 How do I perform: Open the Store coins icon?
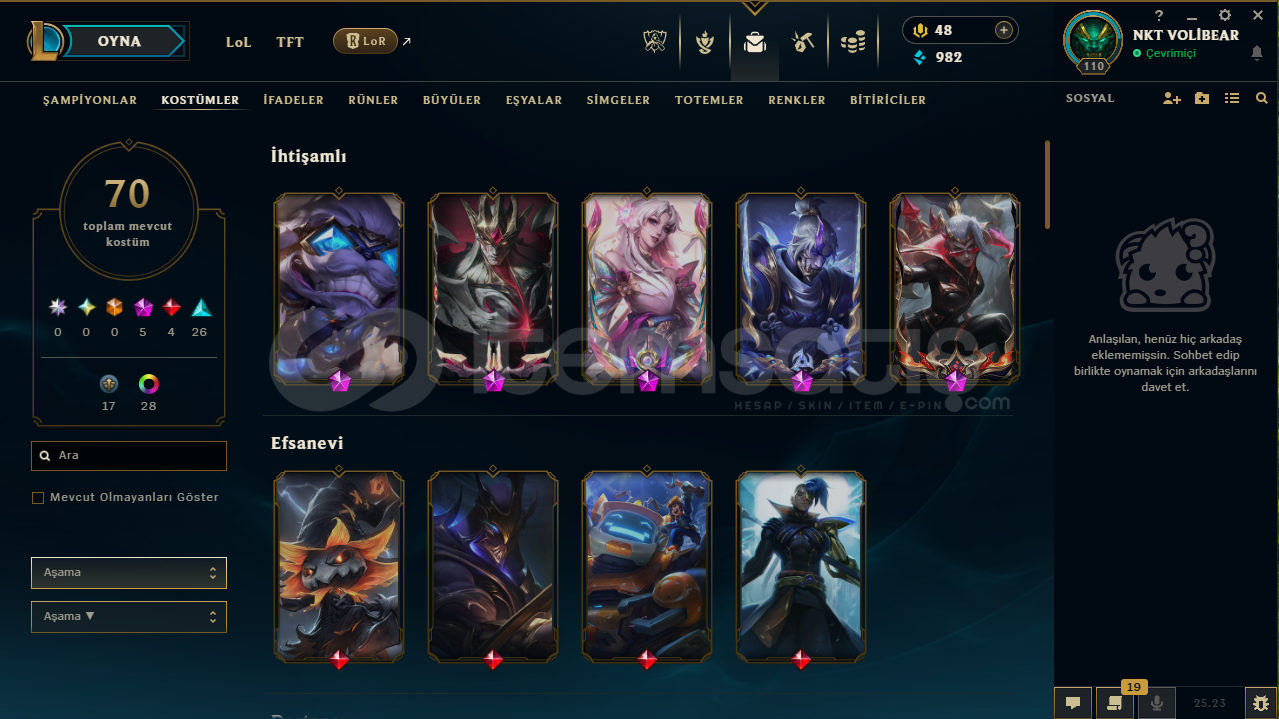[x=853, y=42]
